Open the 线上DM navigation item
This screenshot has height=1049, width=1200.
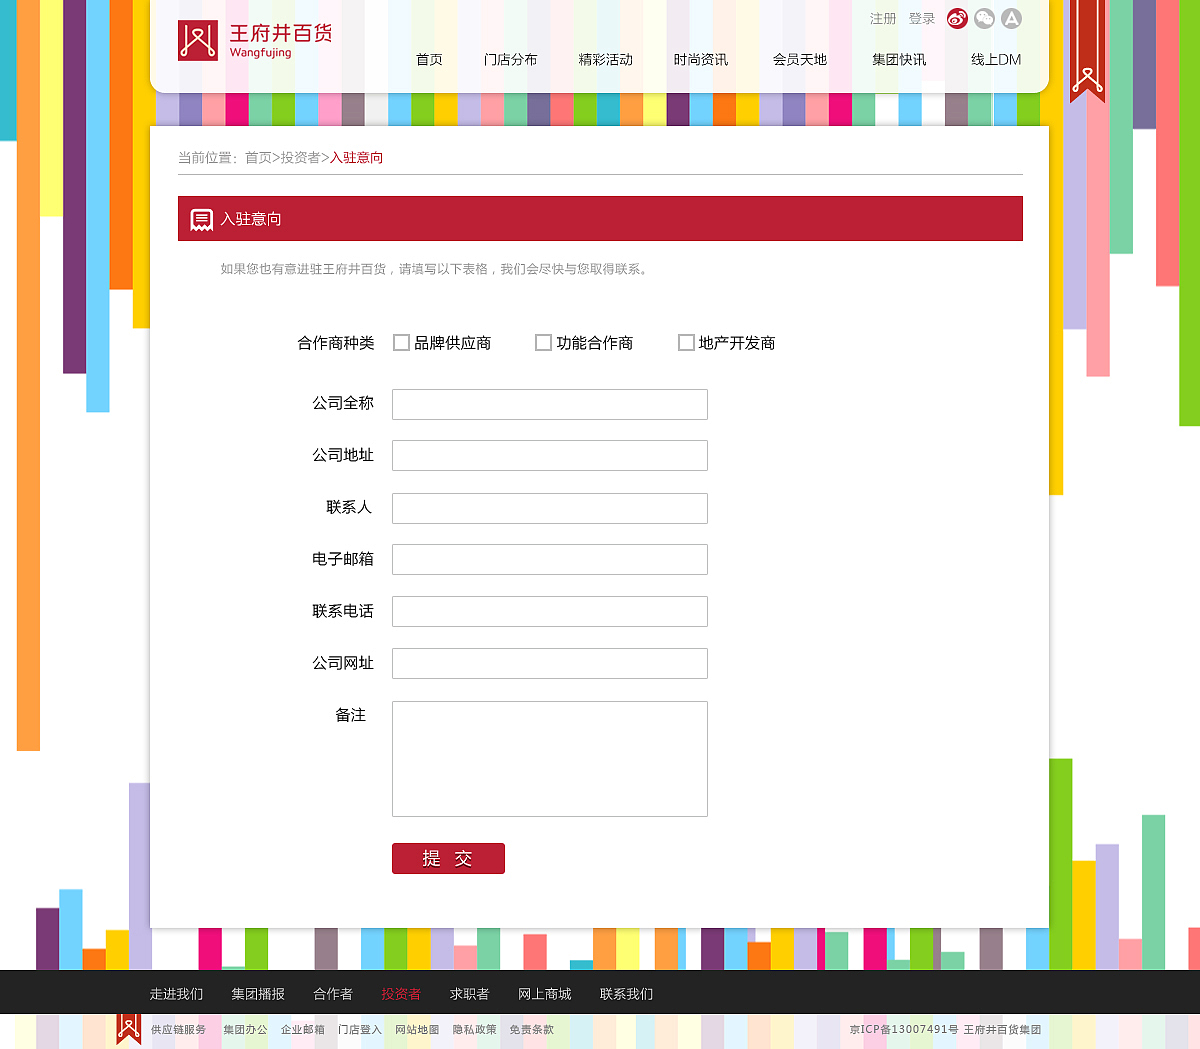tap(996, 60)
